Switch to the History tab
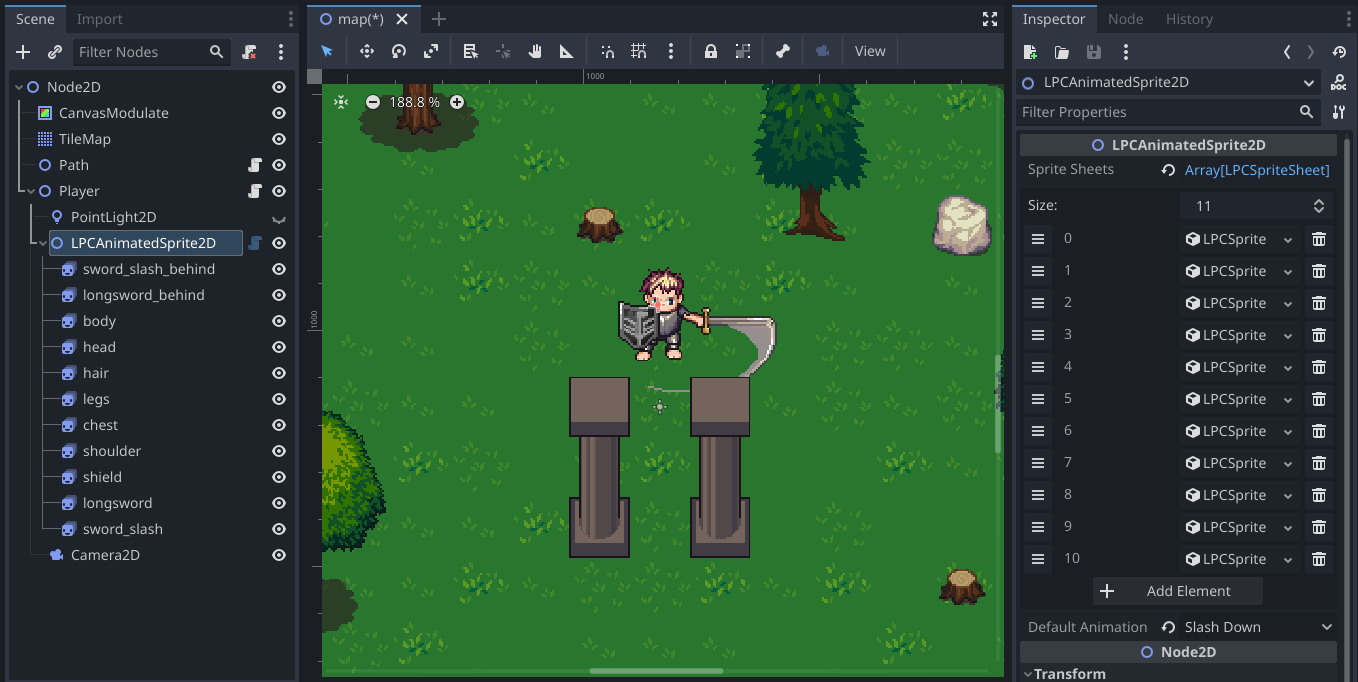Viewport: 1358px width, 682px height. point(1189,19)
